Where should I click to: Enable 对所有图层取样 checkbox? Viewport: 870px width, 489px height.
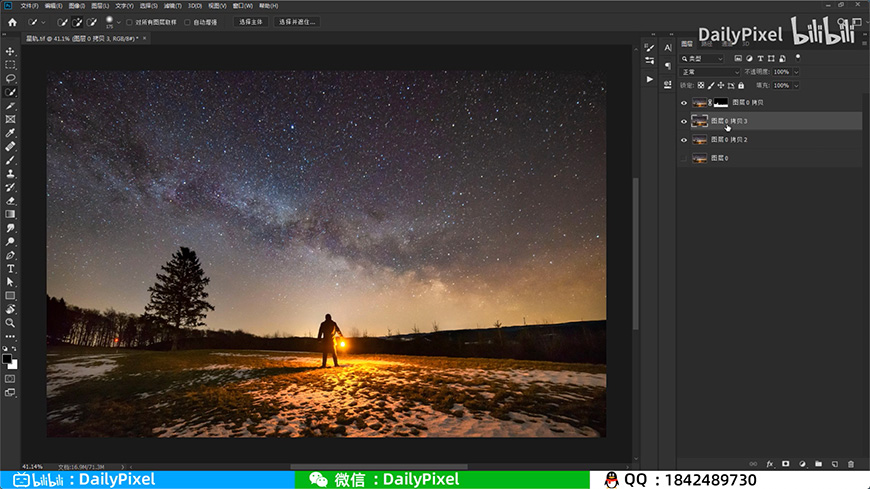129,22
